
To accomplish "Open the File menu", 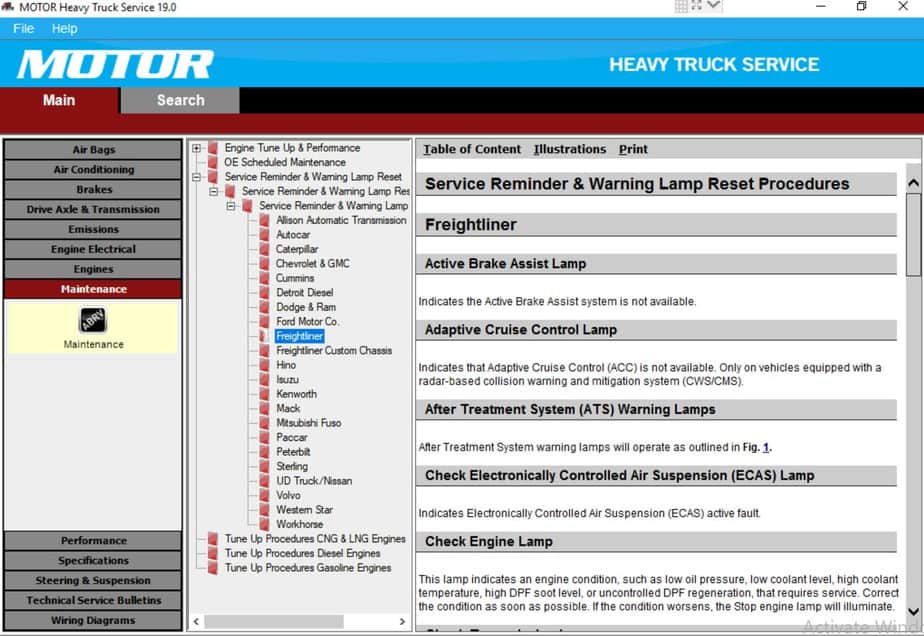I will coord(23,29).
